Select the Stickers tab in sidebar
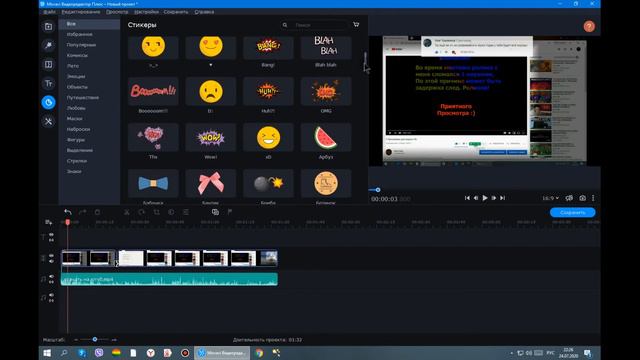 pos(48,102)
